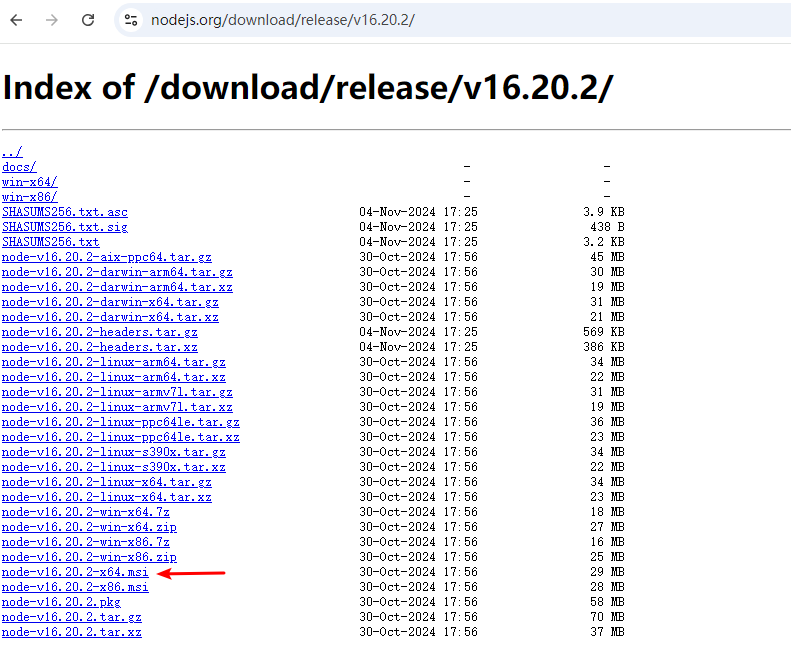Click the Index of /download/release/v16.20.2/ heading

click(308, 88)
